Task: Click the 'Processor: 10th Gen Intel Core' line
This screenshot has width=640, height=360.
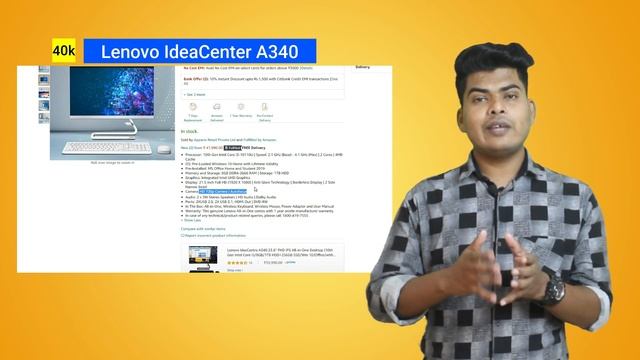Action: click(264, 157)
